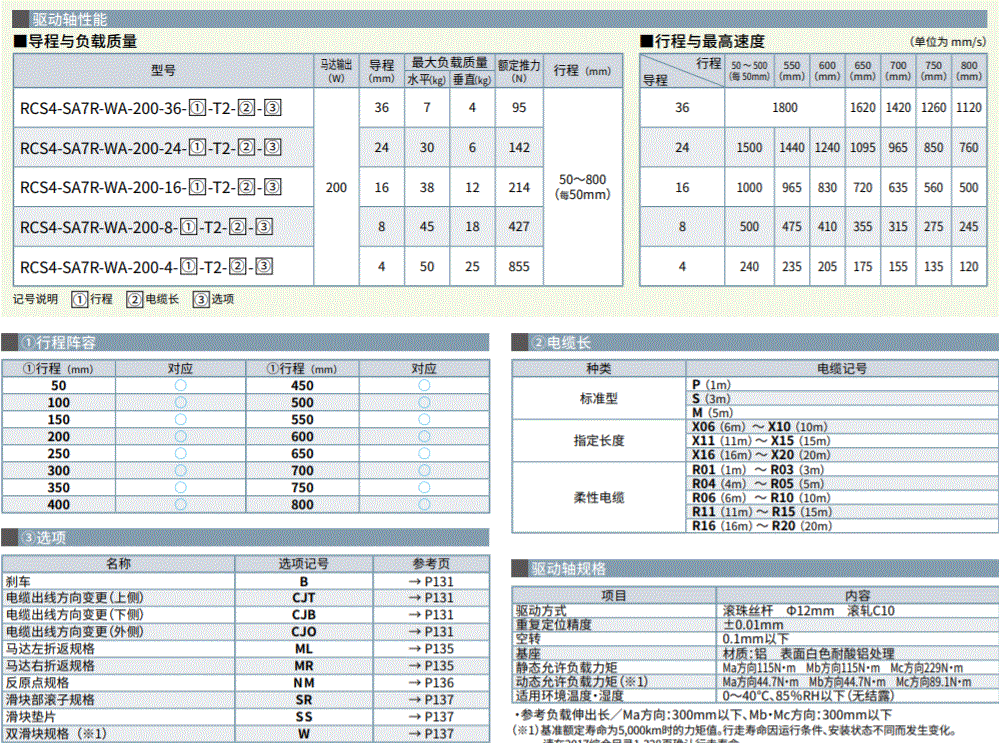
Task: Select option code SR
Action: pyautogui.click(x=304, y=700)
